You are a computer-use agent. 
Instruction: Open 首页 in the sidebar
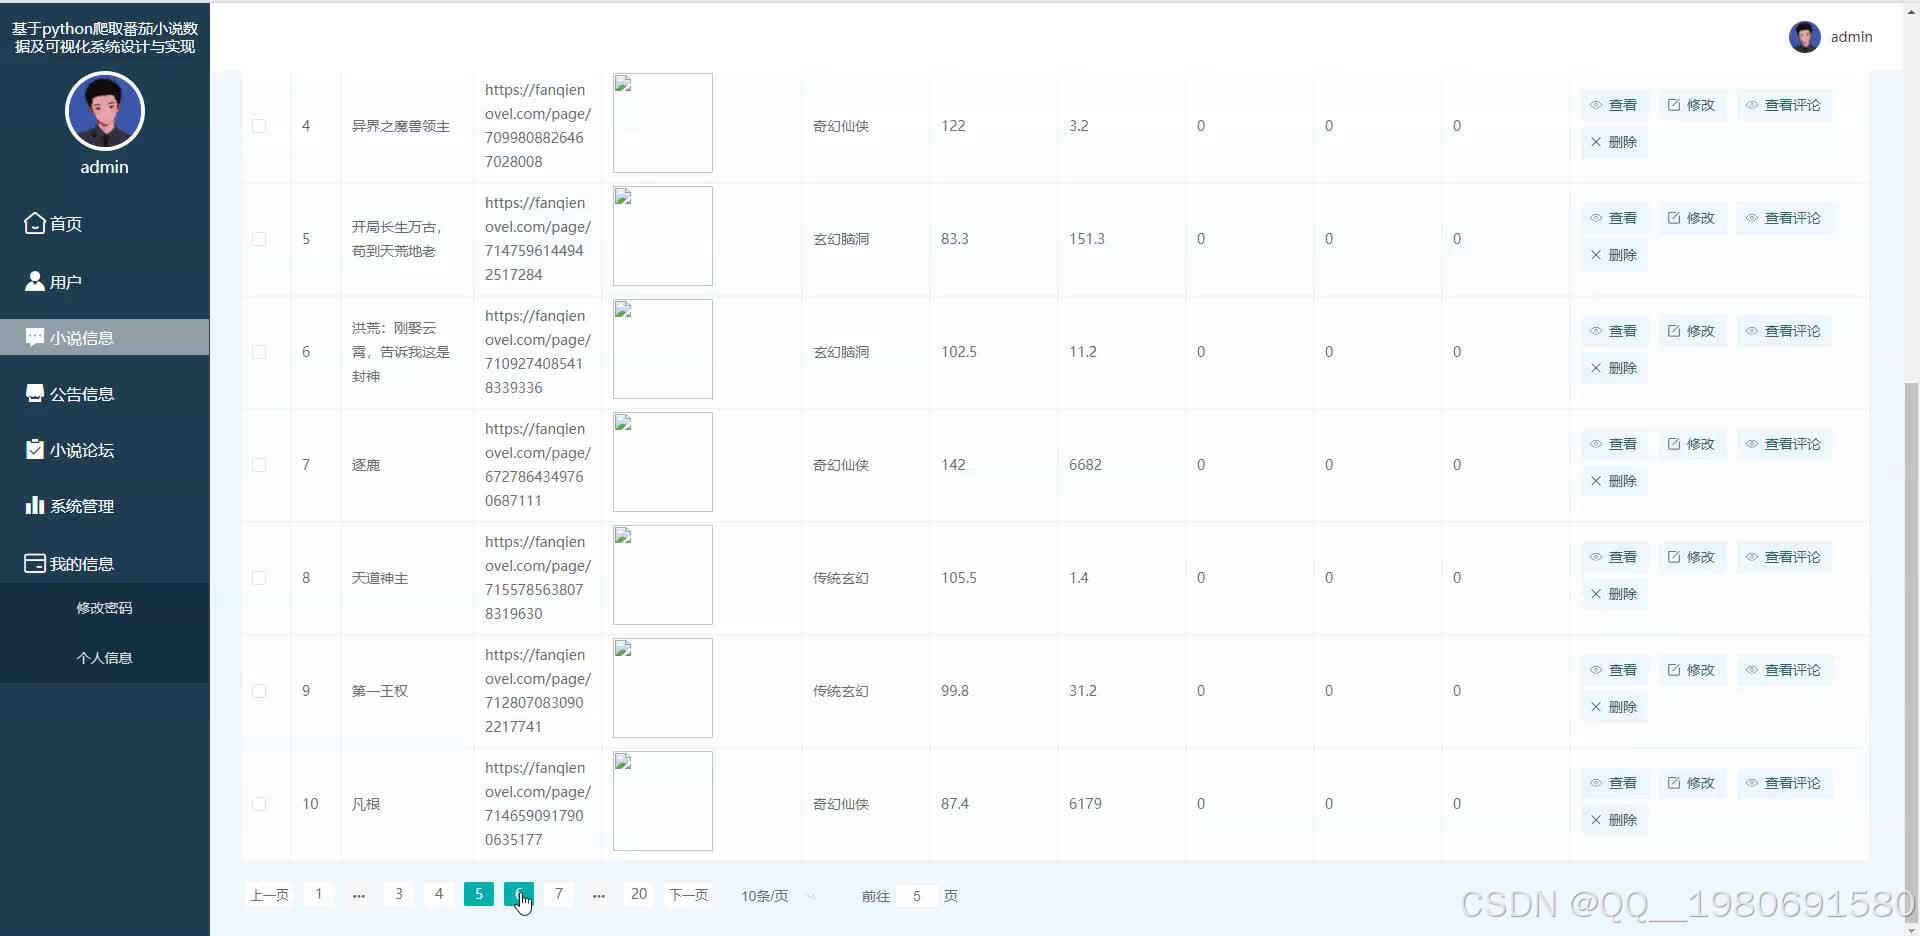pyautogui.click(x=104, y=223)
